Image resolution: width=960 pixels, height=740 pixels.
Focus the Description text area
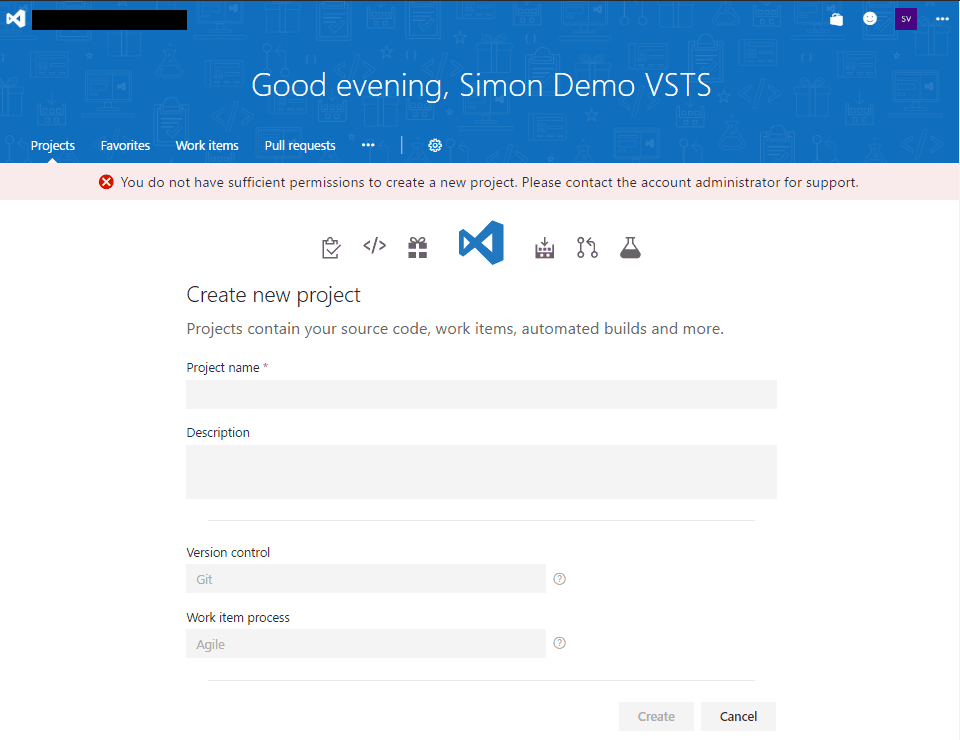(481, 472)
